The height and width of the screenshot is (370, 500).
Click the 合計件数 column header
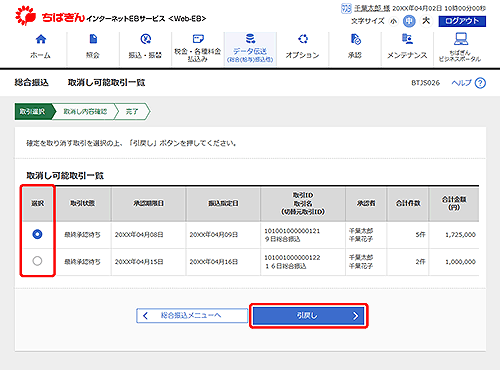pos(408,203)
